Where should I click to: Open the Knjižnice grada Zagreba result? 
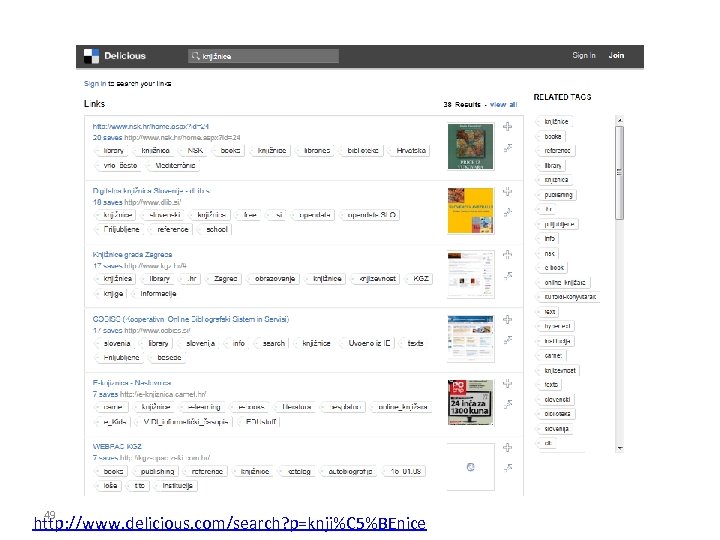click(x=132, y=254)
